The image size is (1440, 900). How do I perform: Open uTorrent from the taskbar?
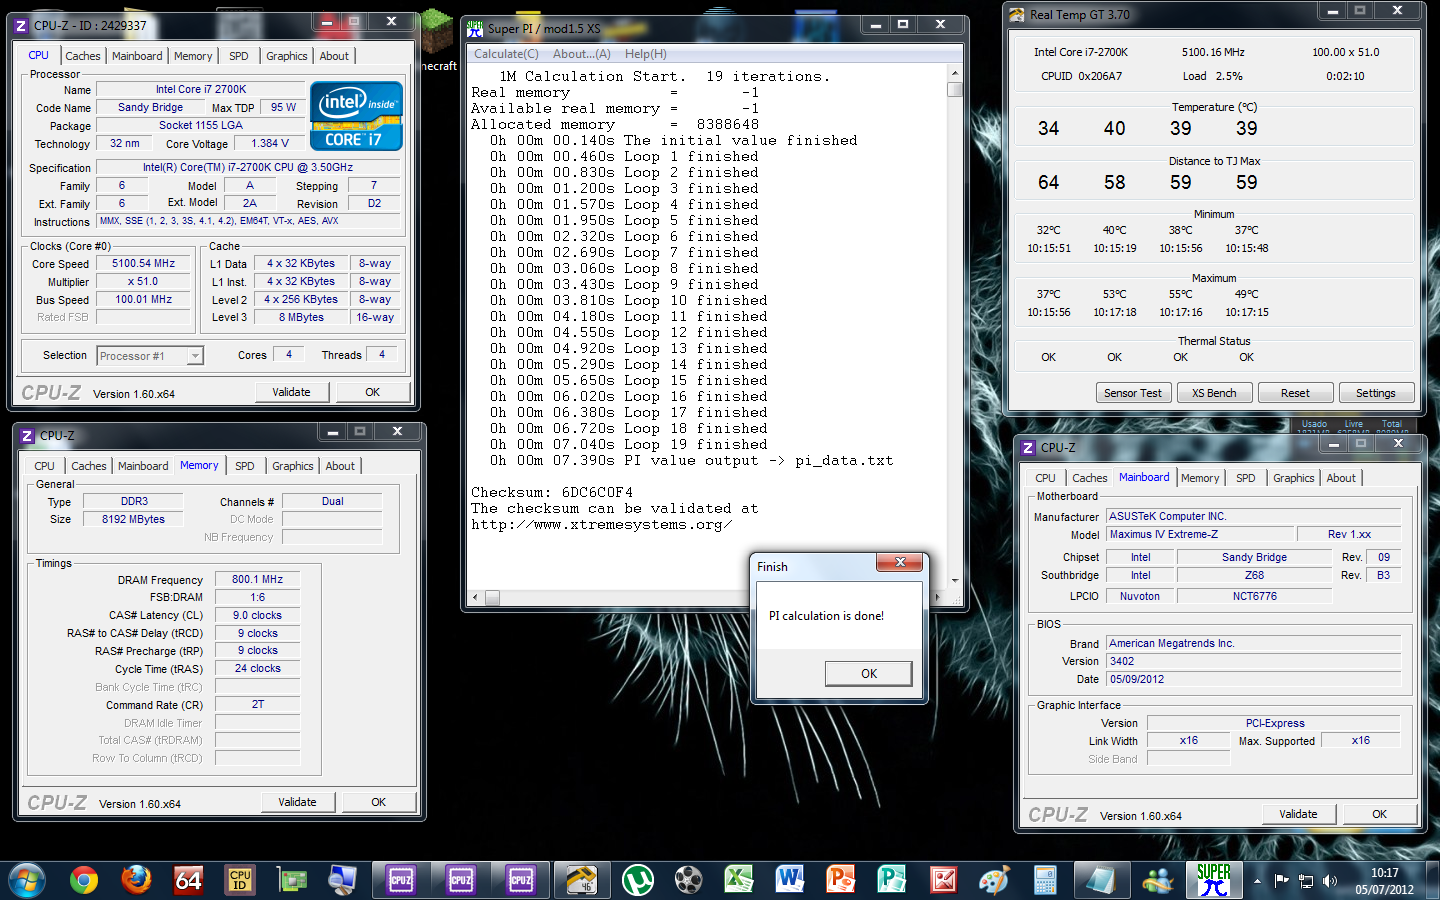point(637,880)
